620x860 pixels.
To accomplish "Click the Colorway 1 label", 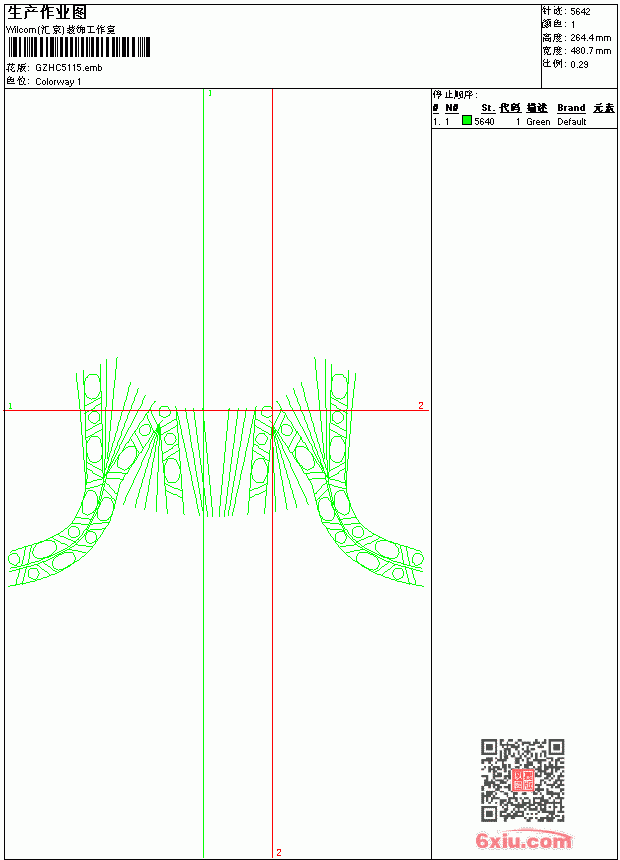I will [58, 82].
